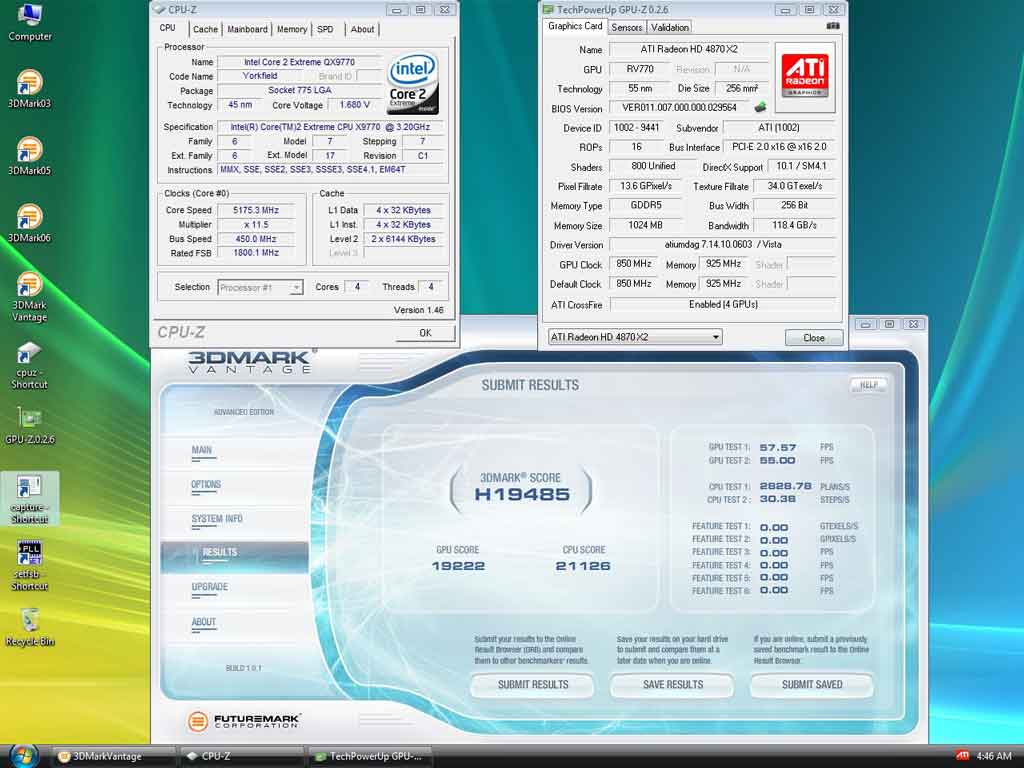This screenshot has height=768, width=1024.
Task: Click the GPU-Z BIOS save chip icon
Action: click(x=760, y=107)
